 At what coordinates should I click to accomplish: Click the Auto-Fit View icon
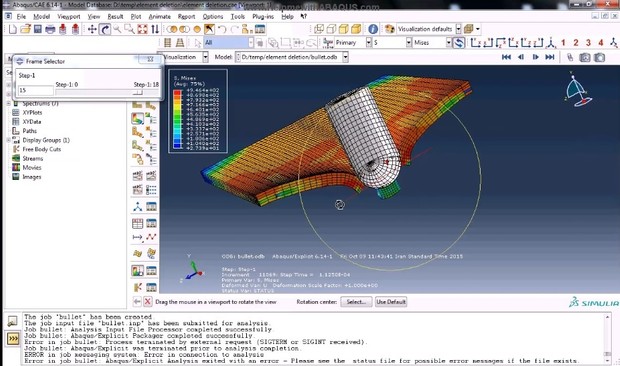[142, 29]
